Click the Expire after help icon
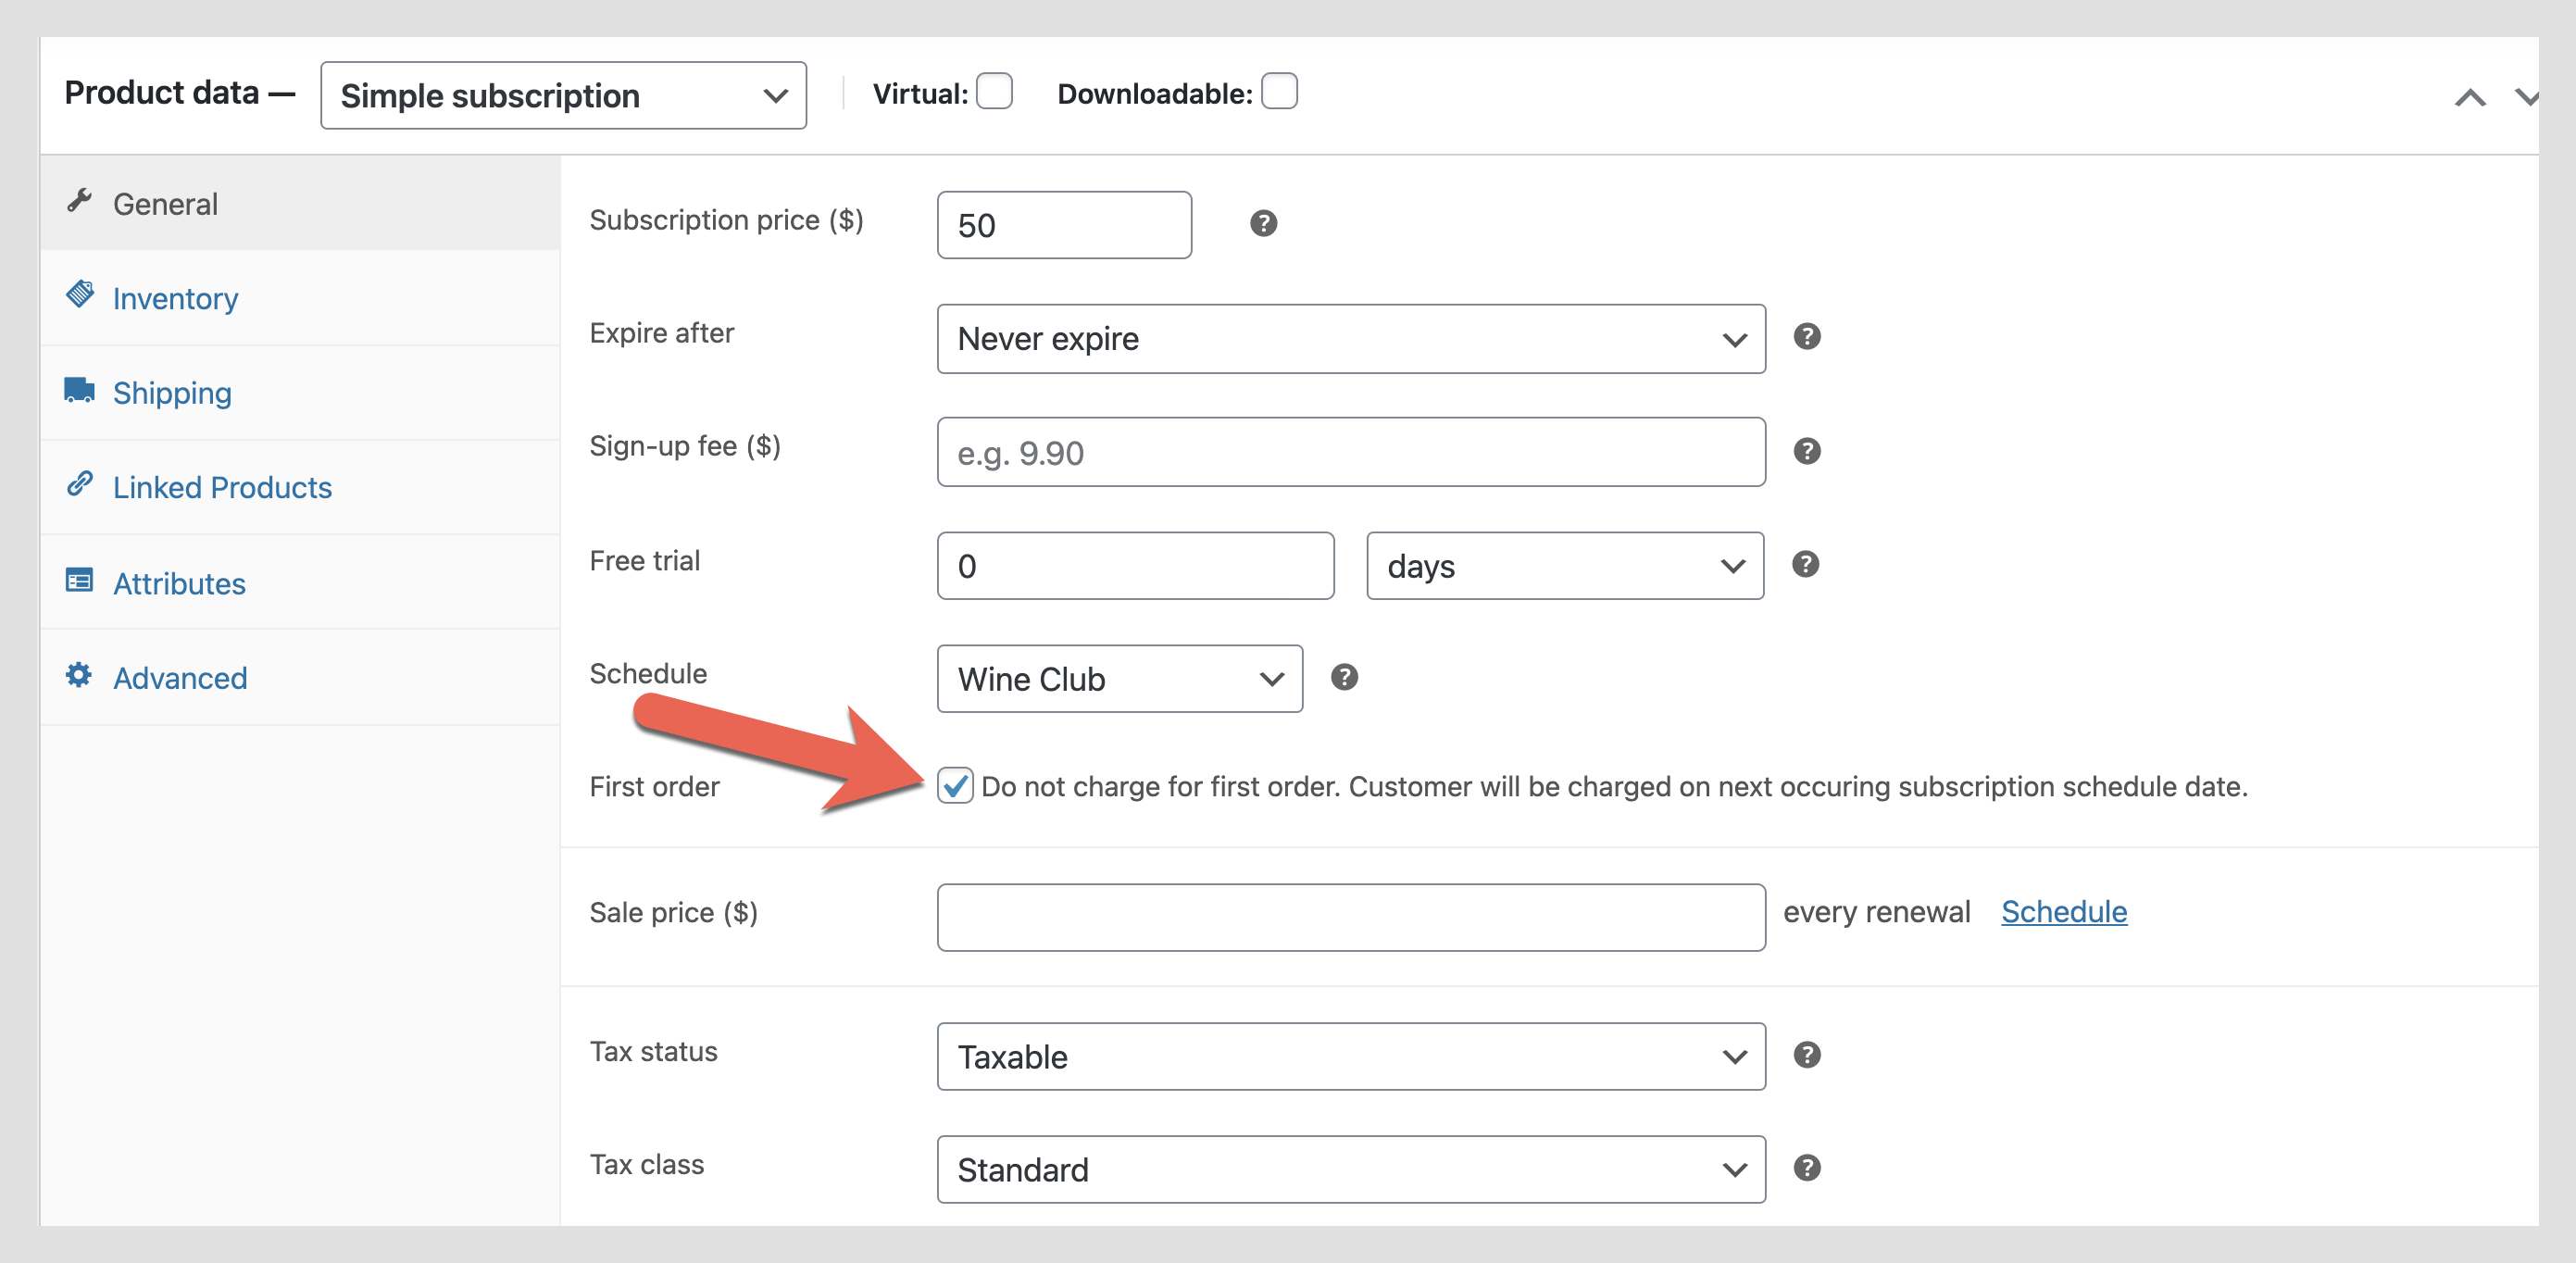The image size is (2576, 1263). [x=1806, y=337]
